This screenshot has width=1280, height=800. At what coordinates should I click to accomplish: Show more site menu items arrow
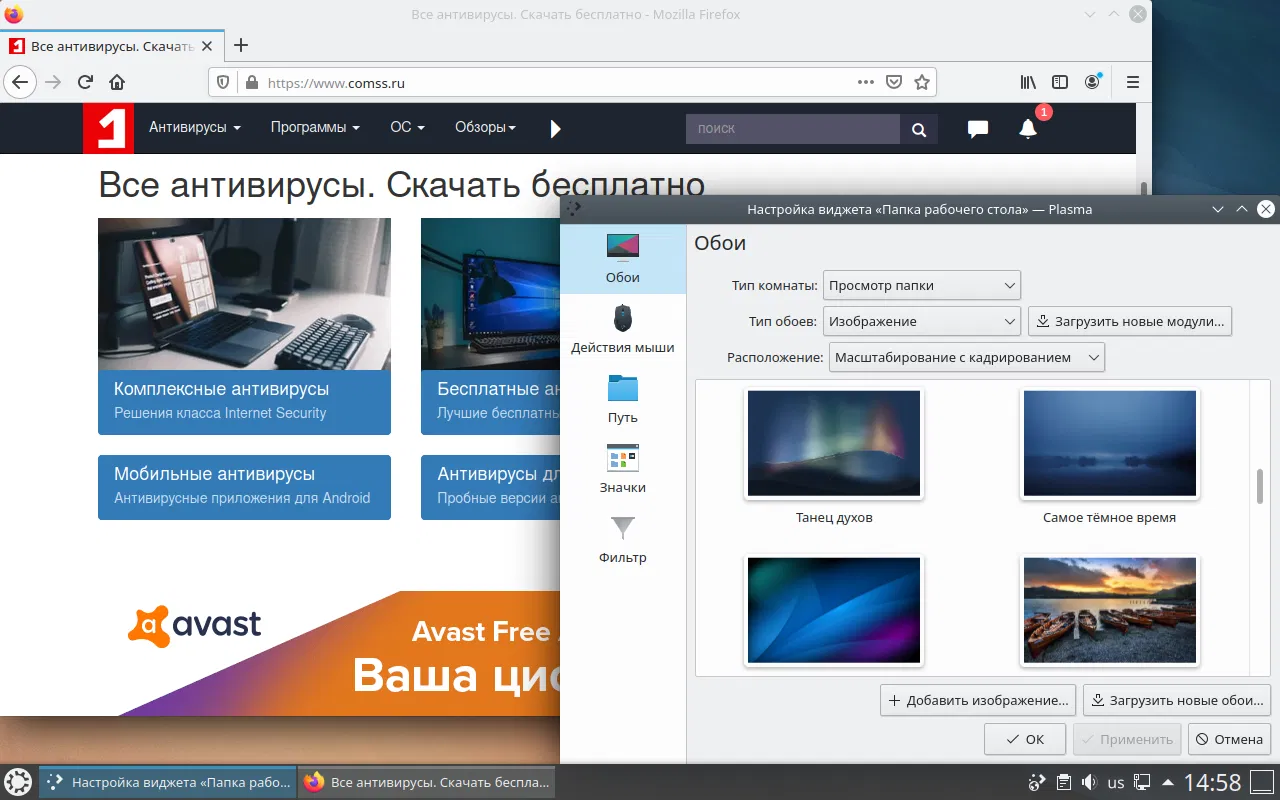click(556, 128)
